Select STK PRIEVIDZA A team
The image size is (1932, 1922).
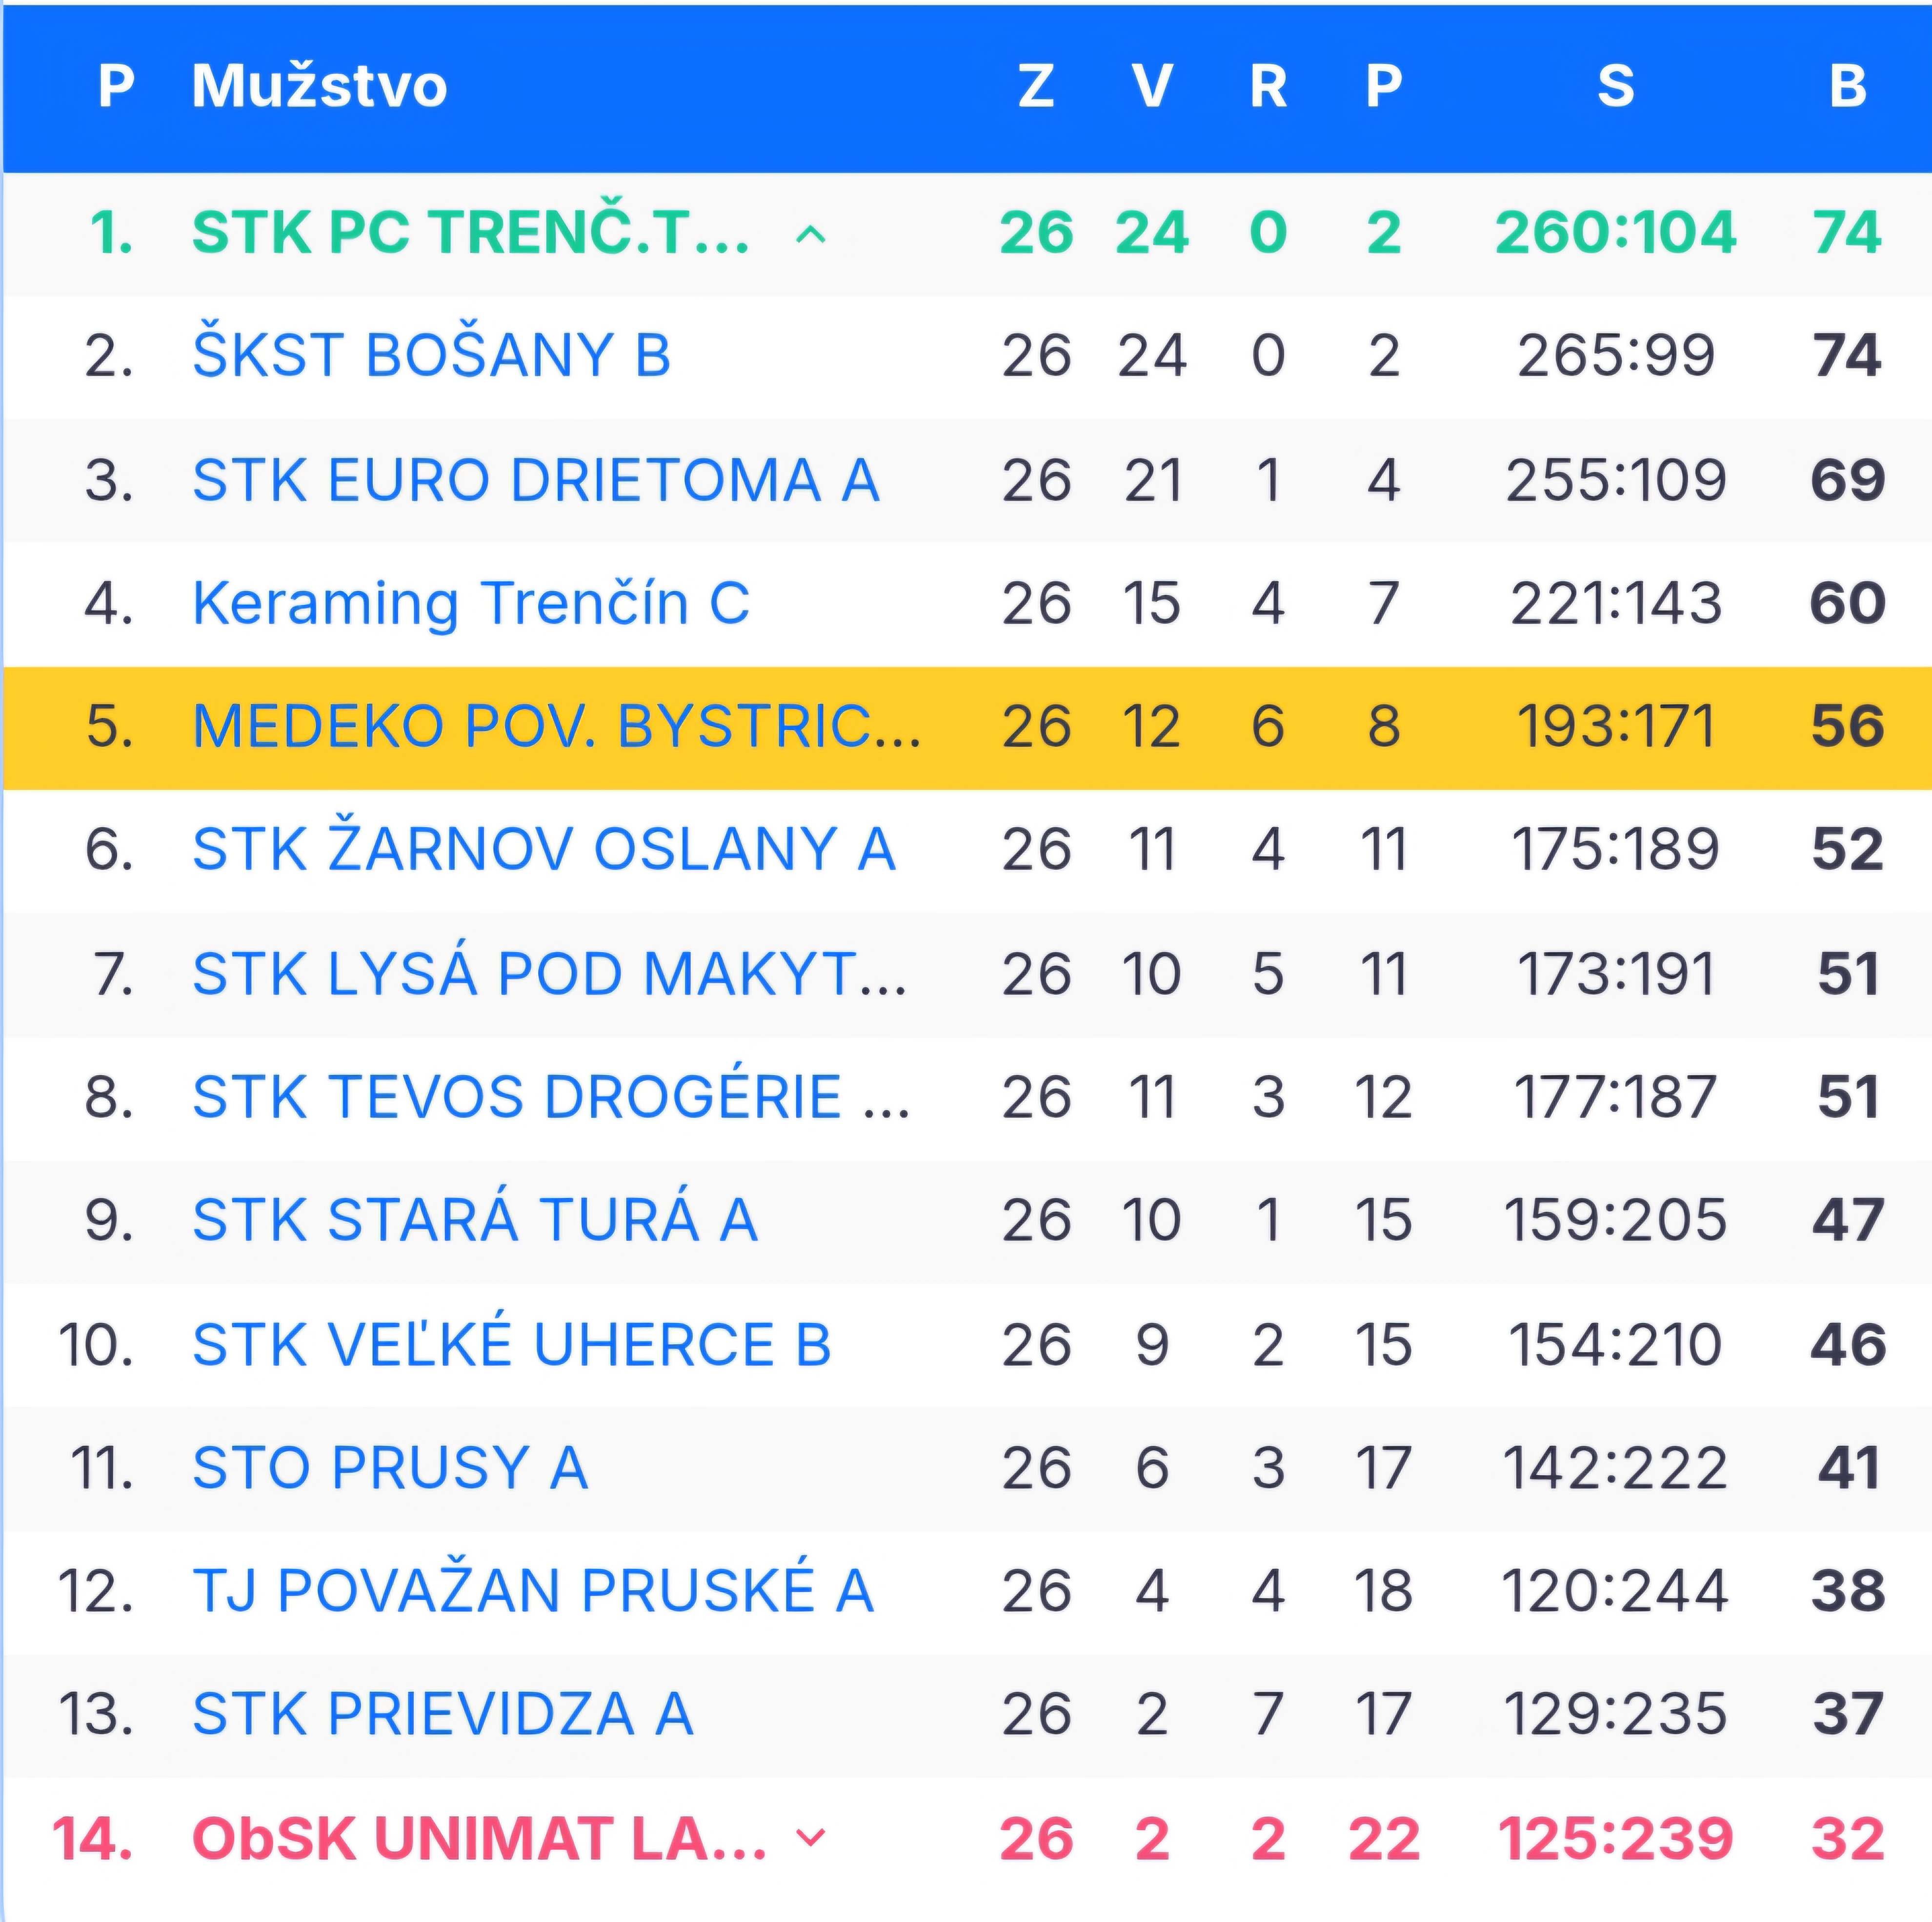coord(442,1714)
